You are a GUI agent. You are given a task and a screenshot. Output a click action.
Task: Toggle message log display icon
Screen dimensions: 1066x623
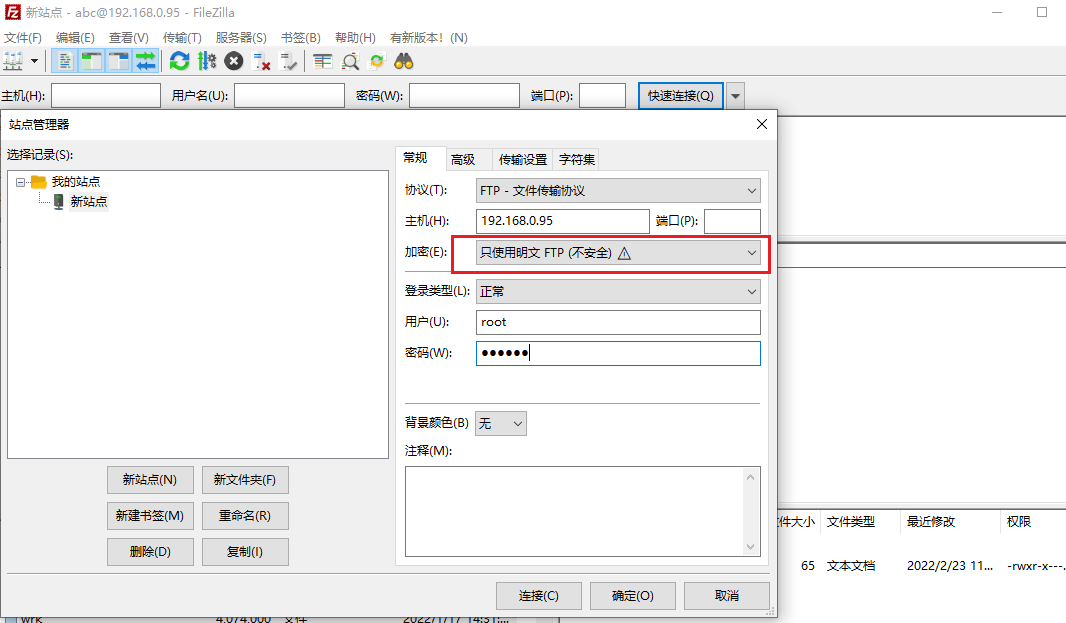coord(65,61)
